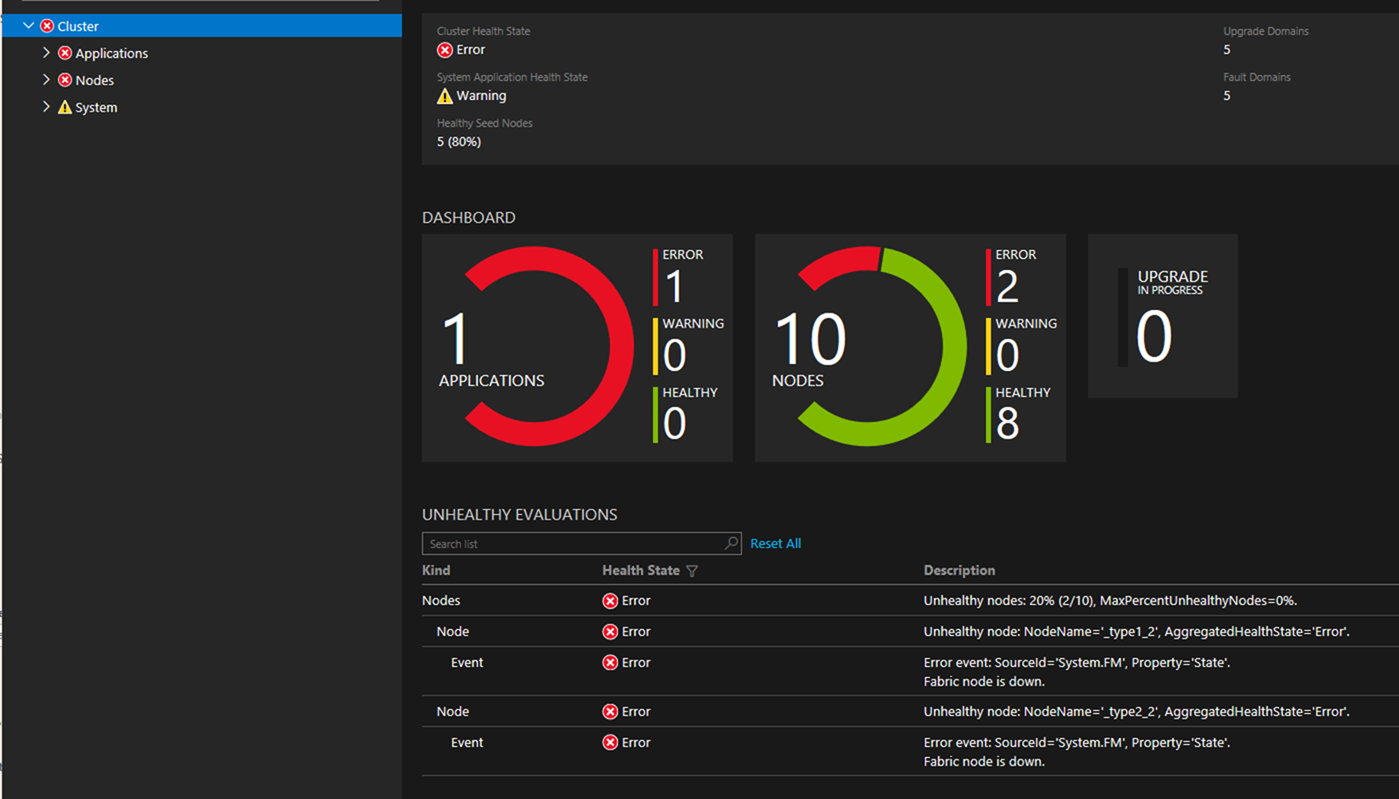The image size is (1399, 799).
Task: Click the System warning triangle icon
Action: coord(65,107)
